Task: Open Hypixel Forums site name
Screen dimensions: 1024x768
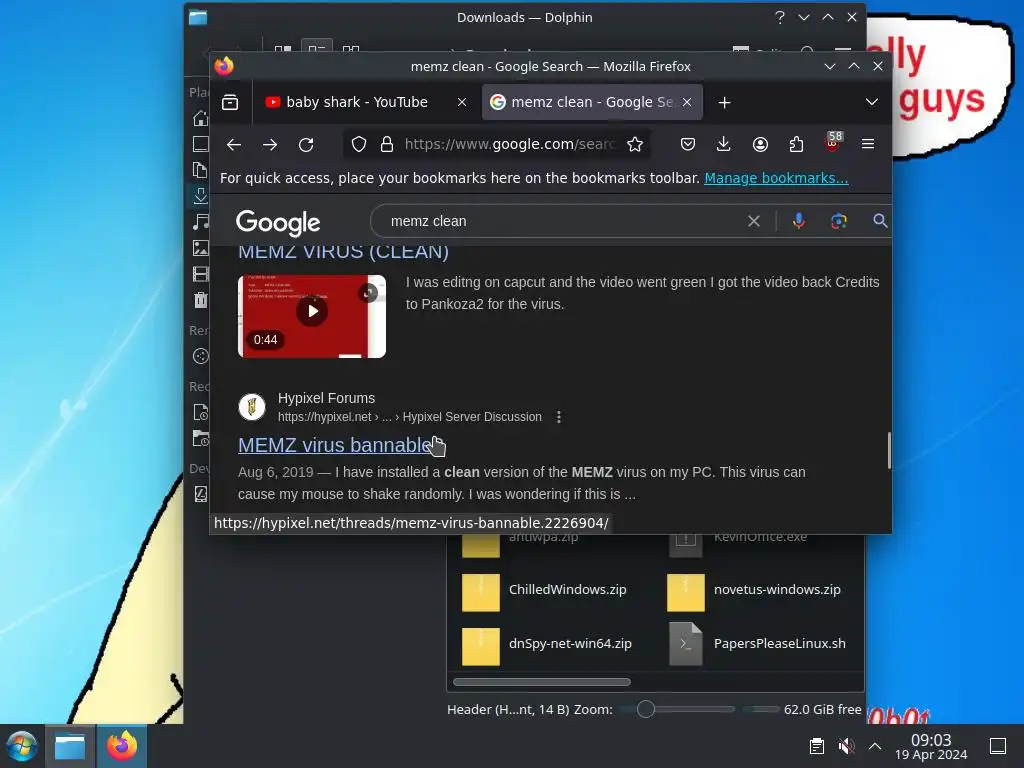Action: [x=327, y=398]
